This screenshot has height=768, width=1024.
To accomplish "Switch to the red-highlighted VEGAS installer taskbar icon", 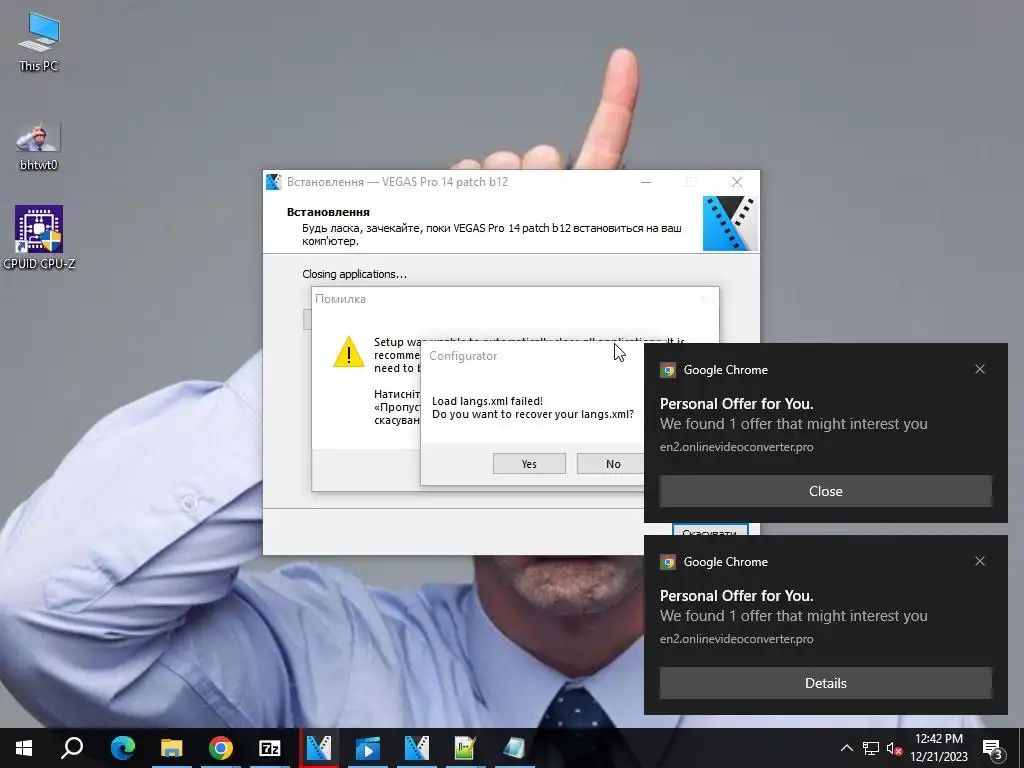I will coord(319,748).
